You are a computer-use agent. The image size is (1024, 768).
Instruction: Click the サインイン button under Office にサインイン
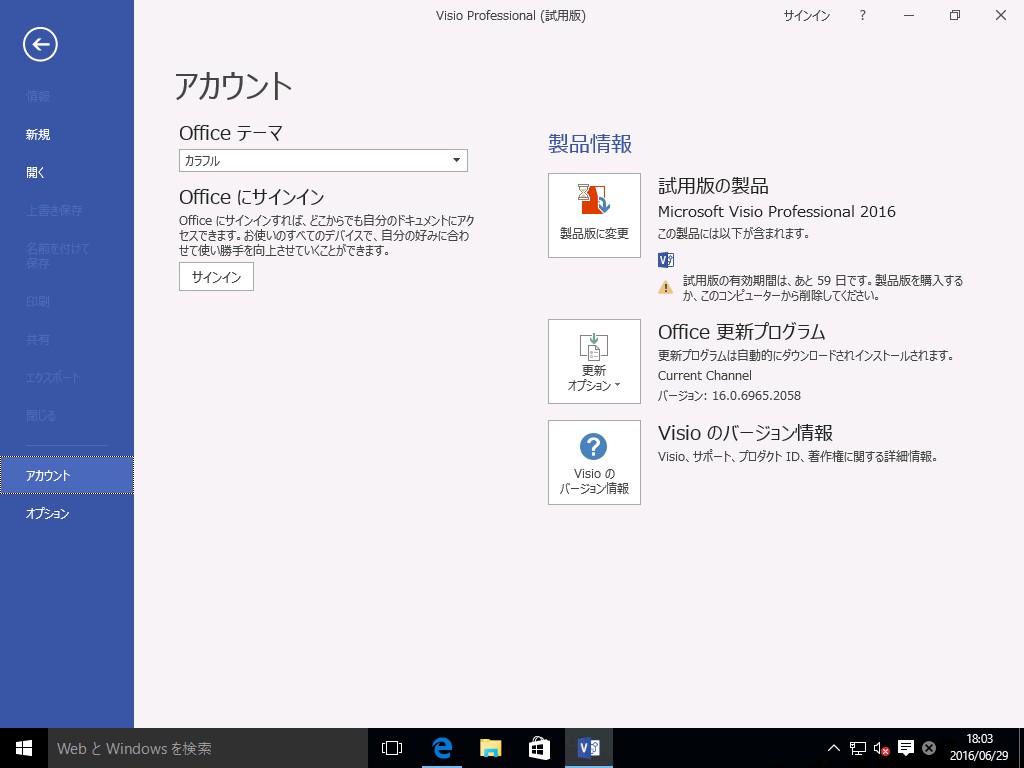pos(216,277)
